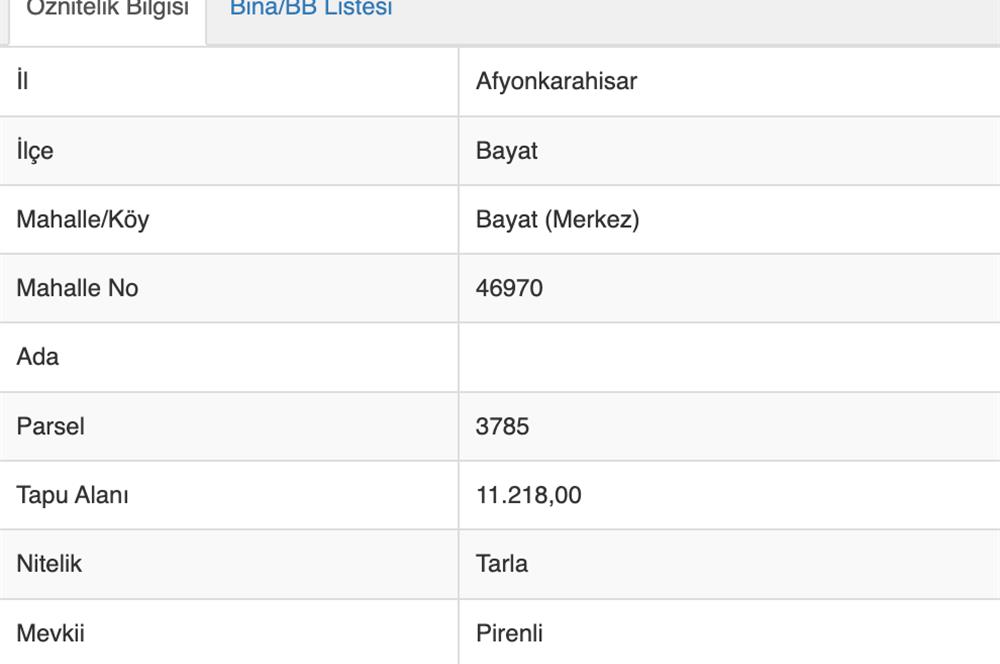Viewport: 1000px width, 664px height.
Task: Select the Nitelik value Tarla
Action: coord(502,563)
